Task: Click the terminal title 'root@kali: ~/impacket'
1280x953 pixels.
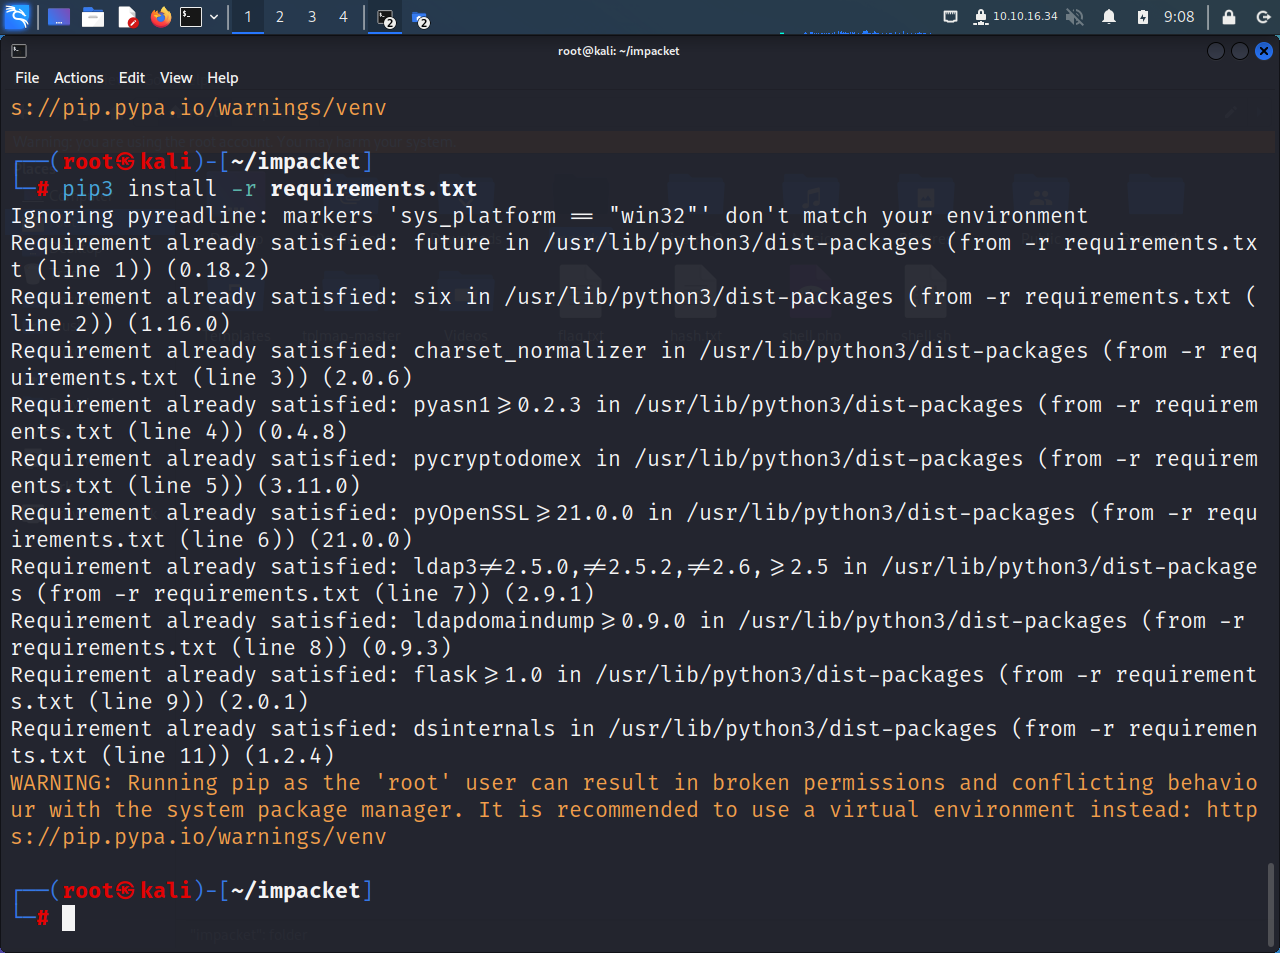Action: click(619, 51)
